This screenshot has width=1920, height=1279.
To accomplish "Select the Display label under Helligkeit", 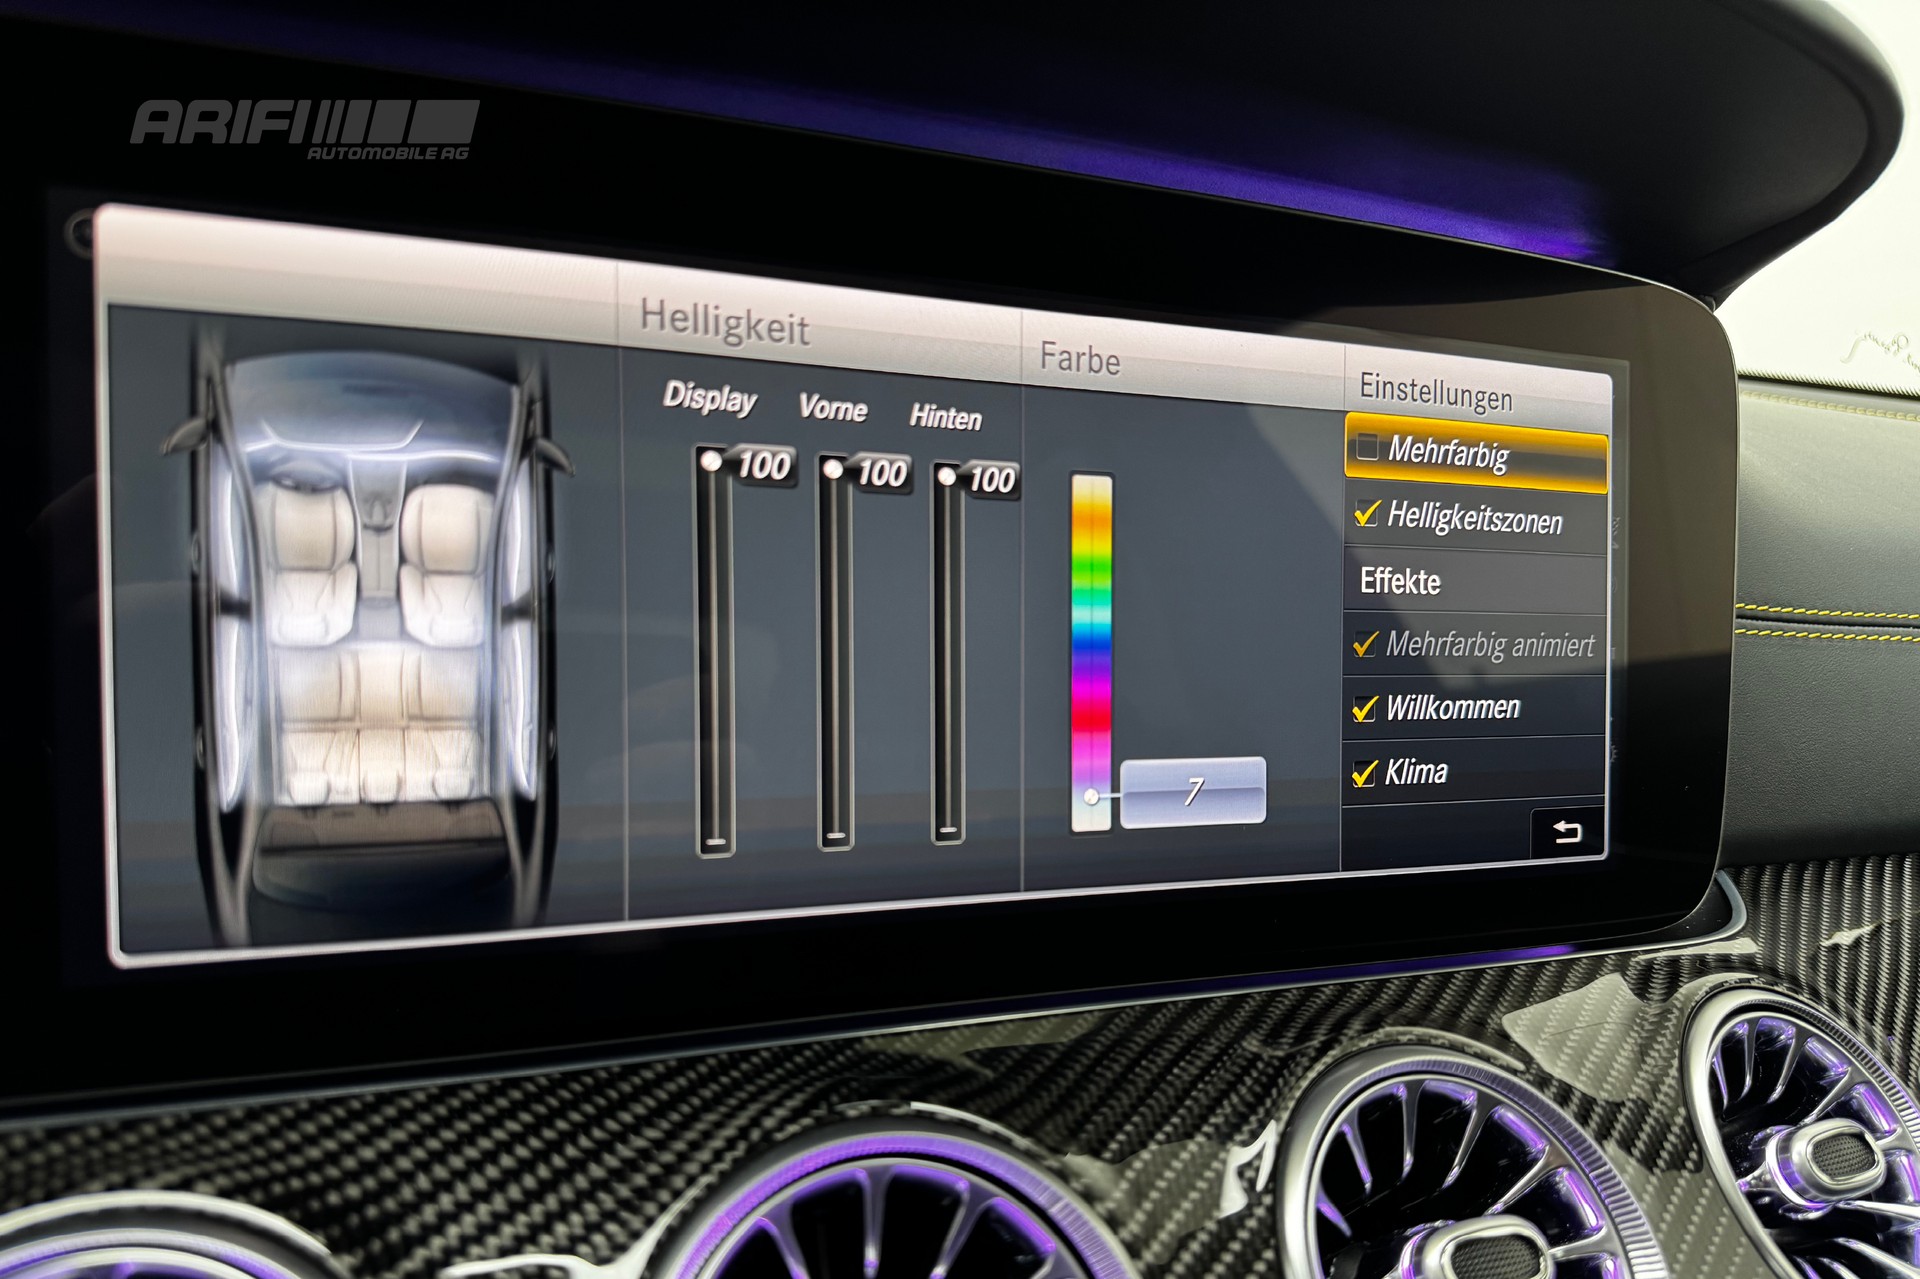I will pos(710,397).
